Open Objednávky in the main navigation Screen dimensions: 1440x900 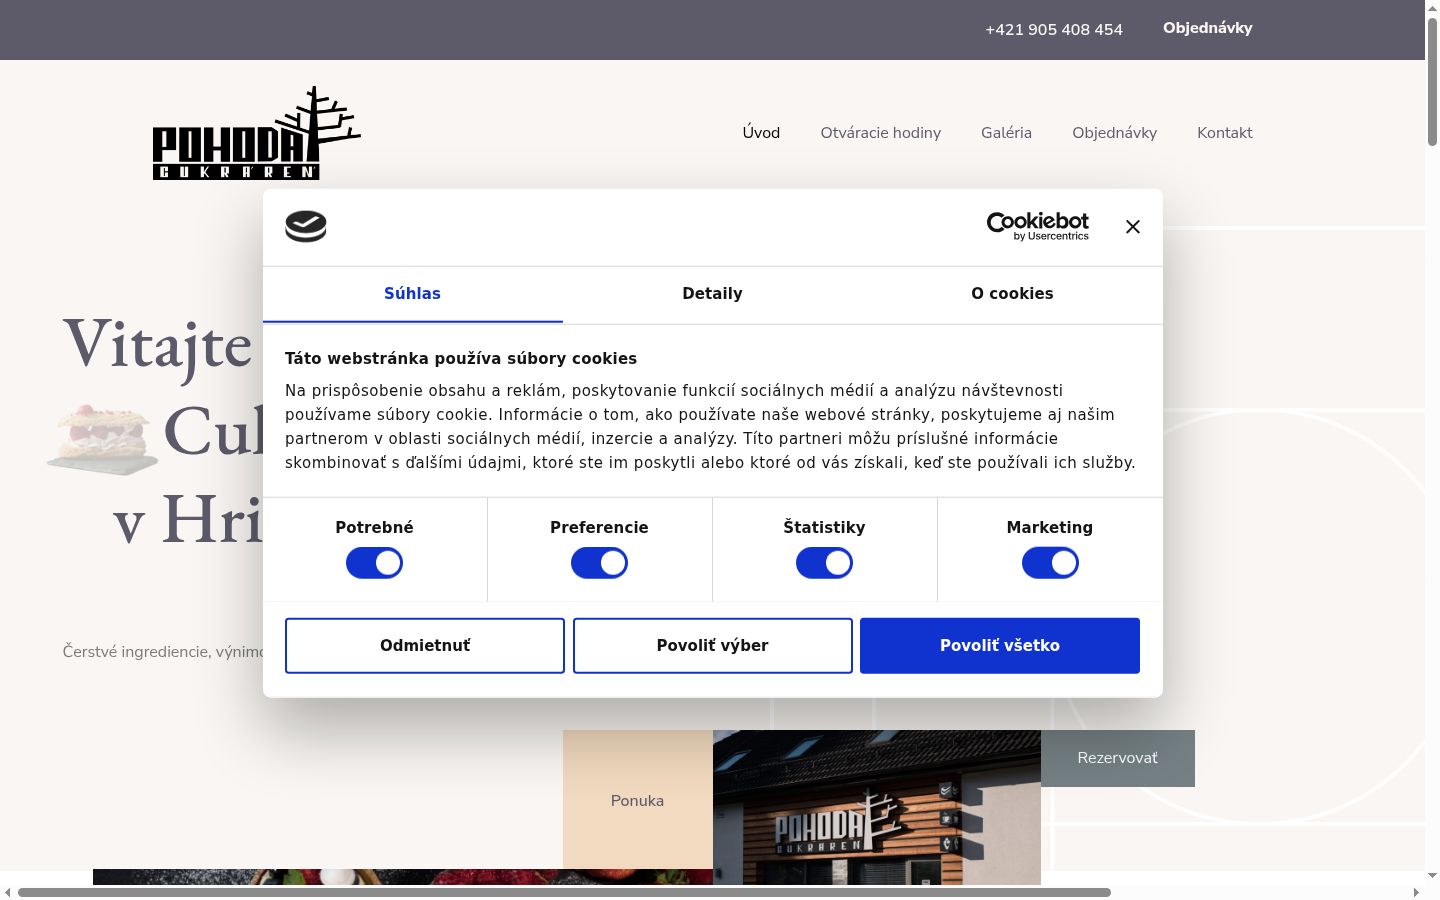pyautogui.click(x=1114, y=133)
